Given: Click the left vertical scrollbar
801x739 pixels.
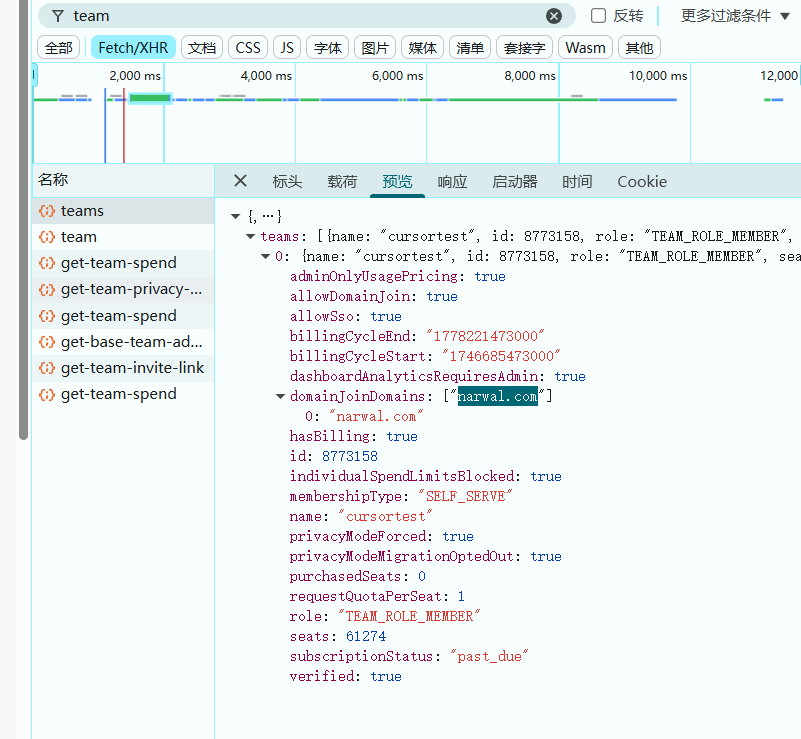Looking at the screenshot, I should [x=23, y=220].
